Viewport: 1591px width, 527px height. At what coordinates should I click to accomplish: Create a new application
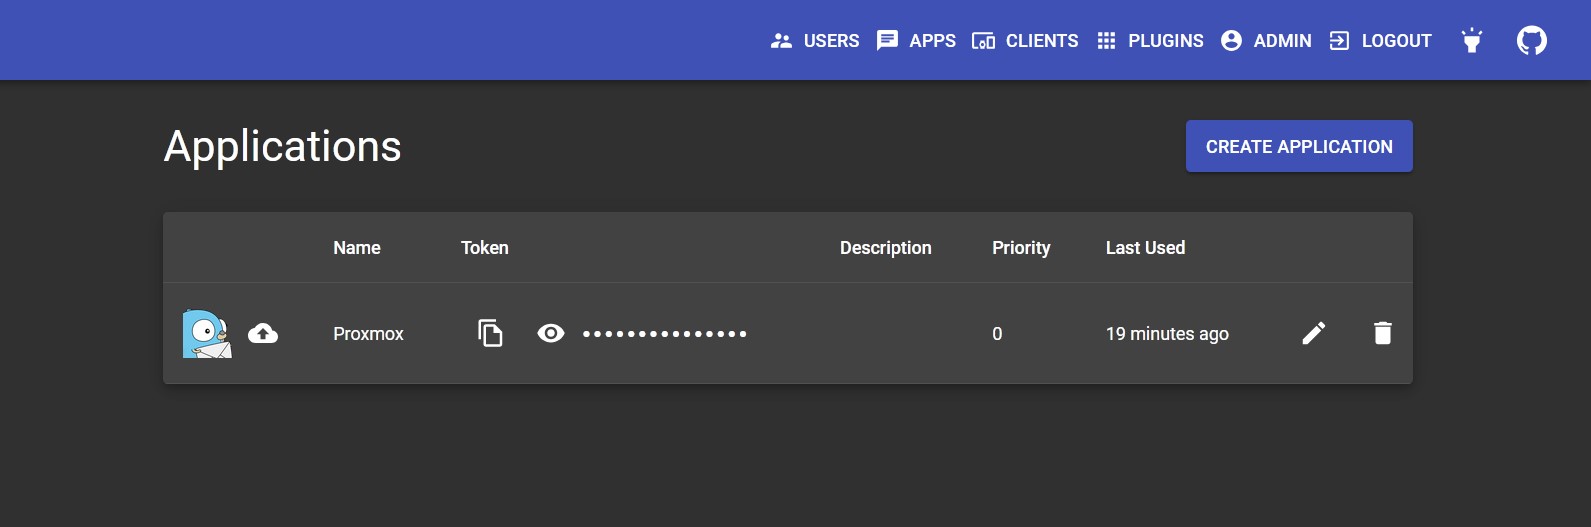1299,146
